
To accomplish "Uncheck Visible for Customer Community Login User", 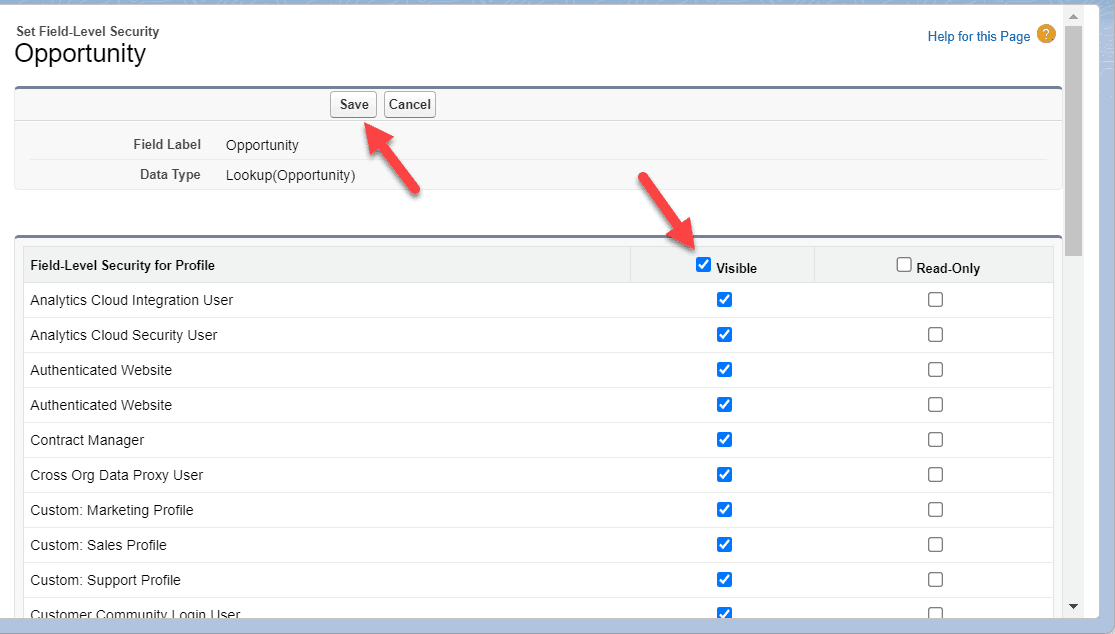I will tap(724, 613).
